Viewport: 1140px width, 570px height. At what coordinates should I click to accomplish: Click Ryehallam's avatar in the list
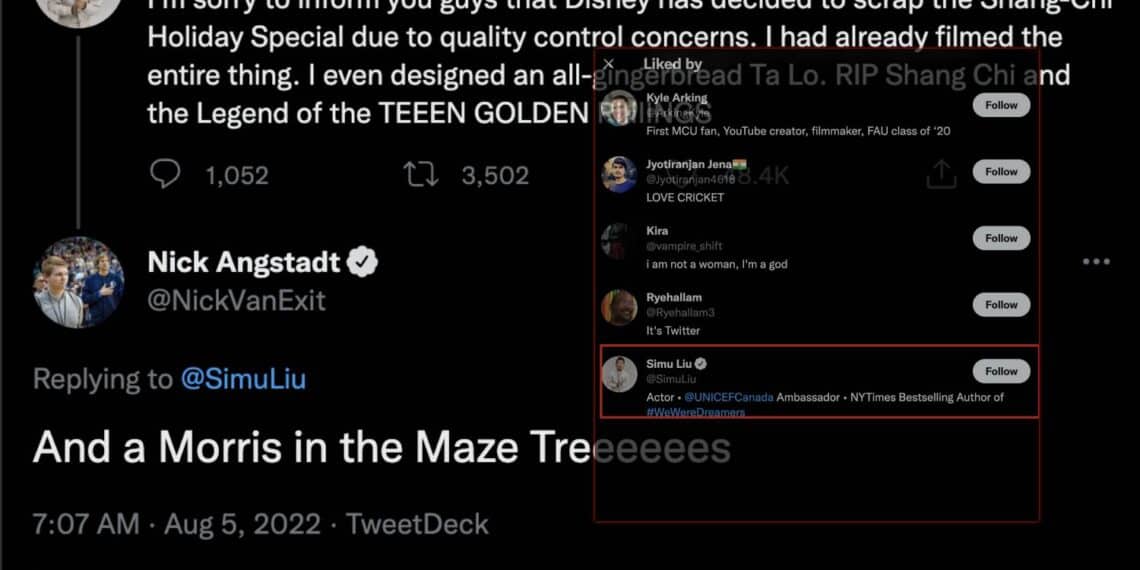[619, 307]
